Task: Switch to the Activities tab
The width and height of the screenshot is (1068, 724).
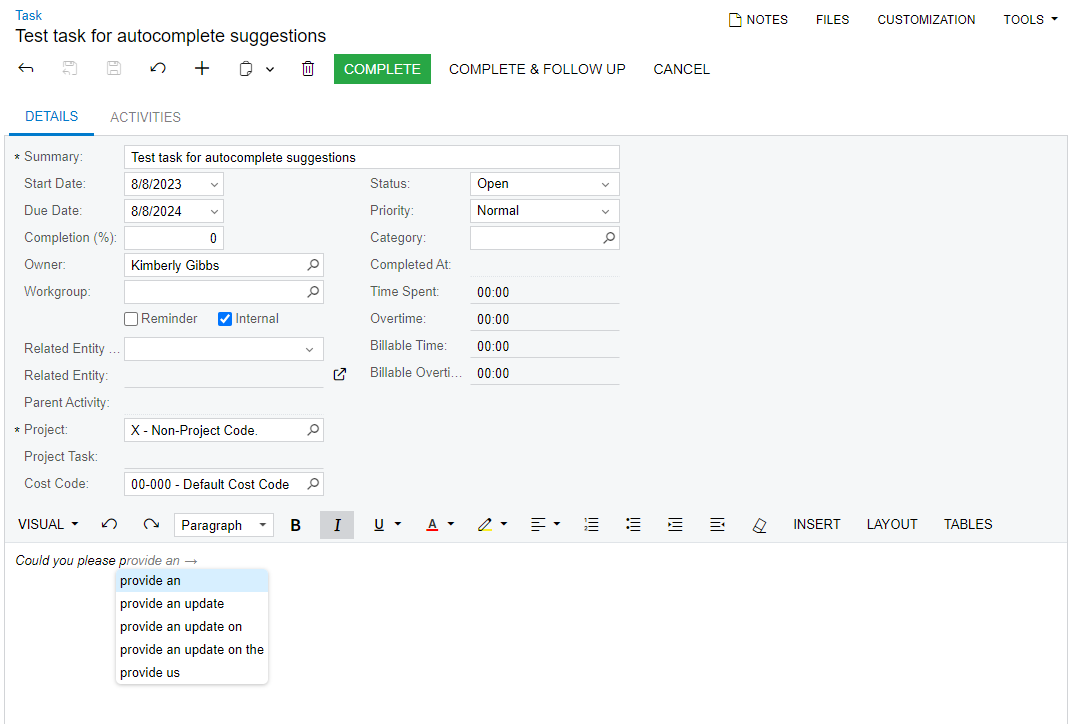Action: pos(145,117)
